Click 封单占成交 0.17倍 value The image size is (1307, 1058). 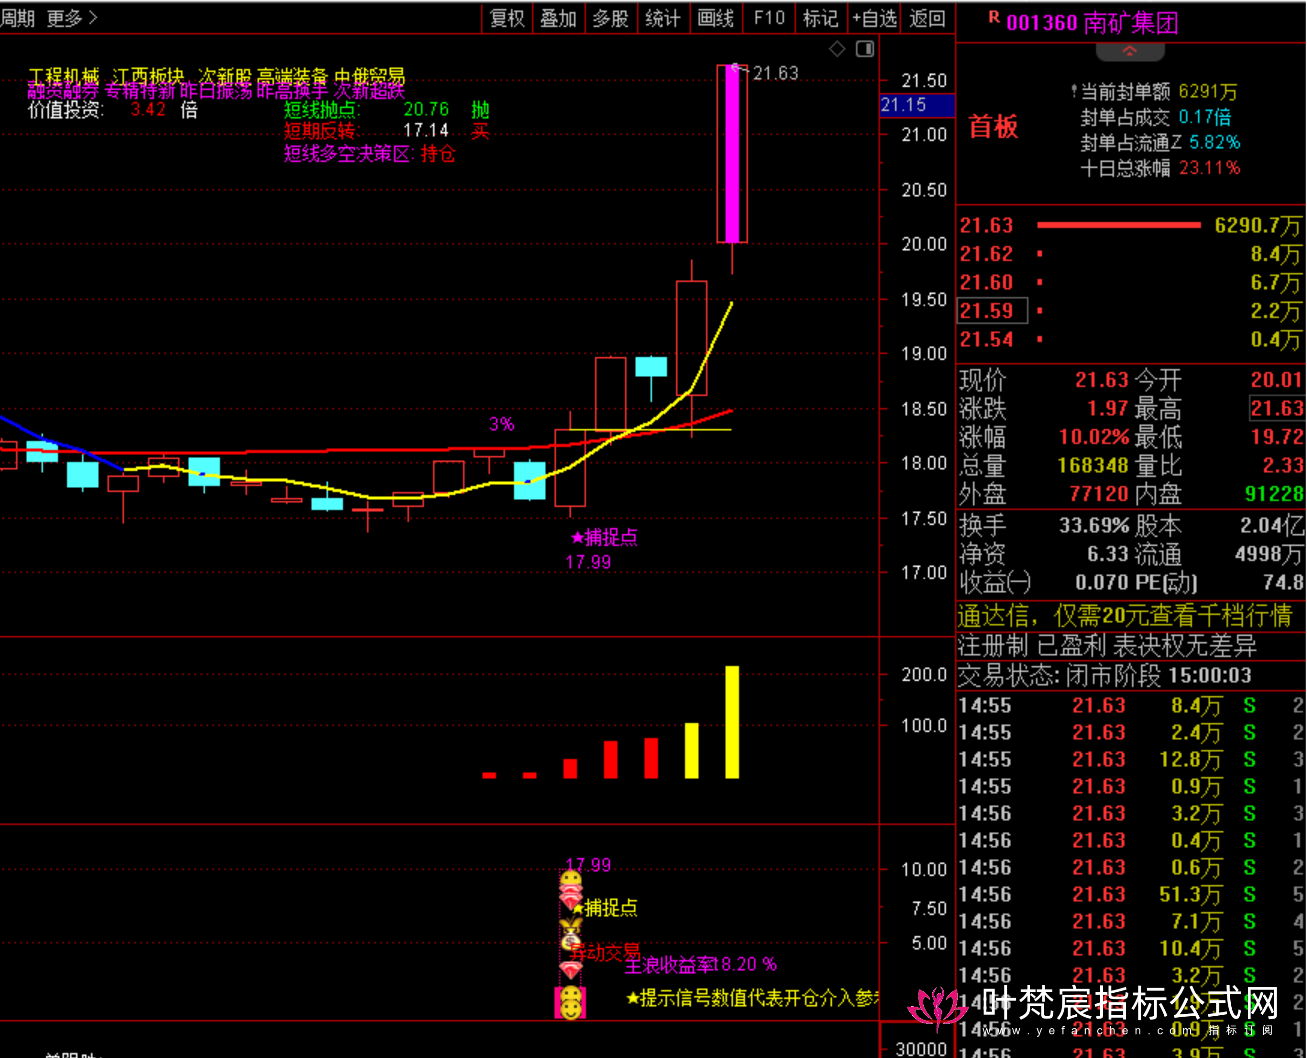pyautogui.click(x=1205, y=117)
